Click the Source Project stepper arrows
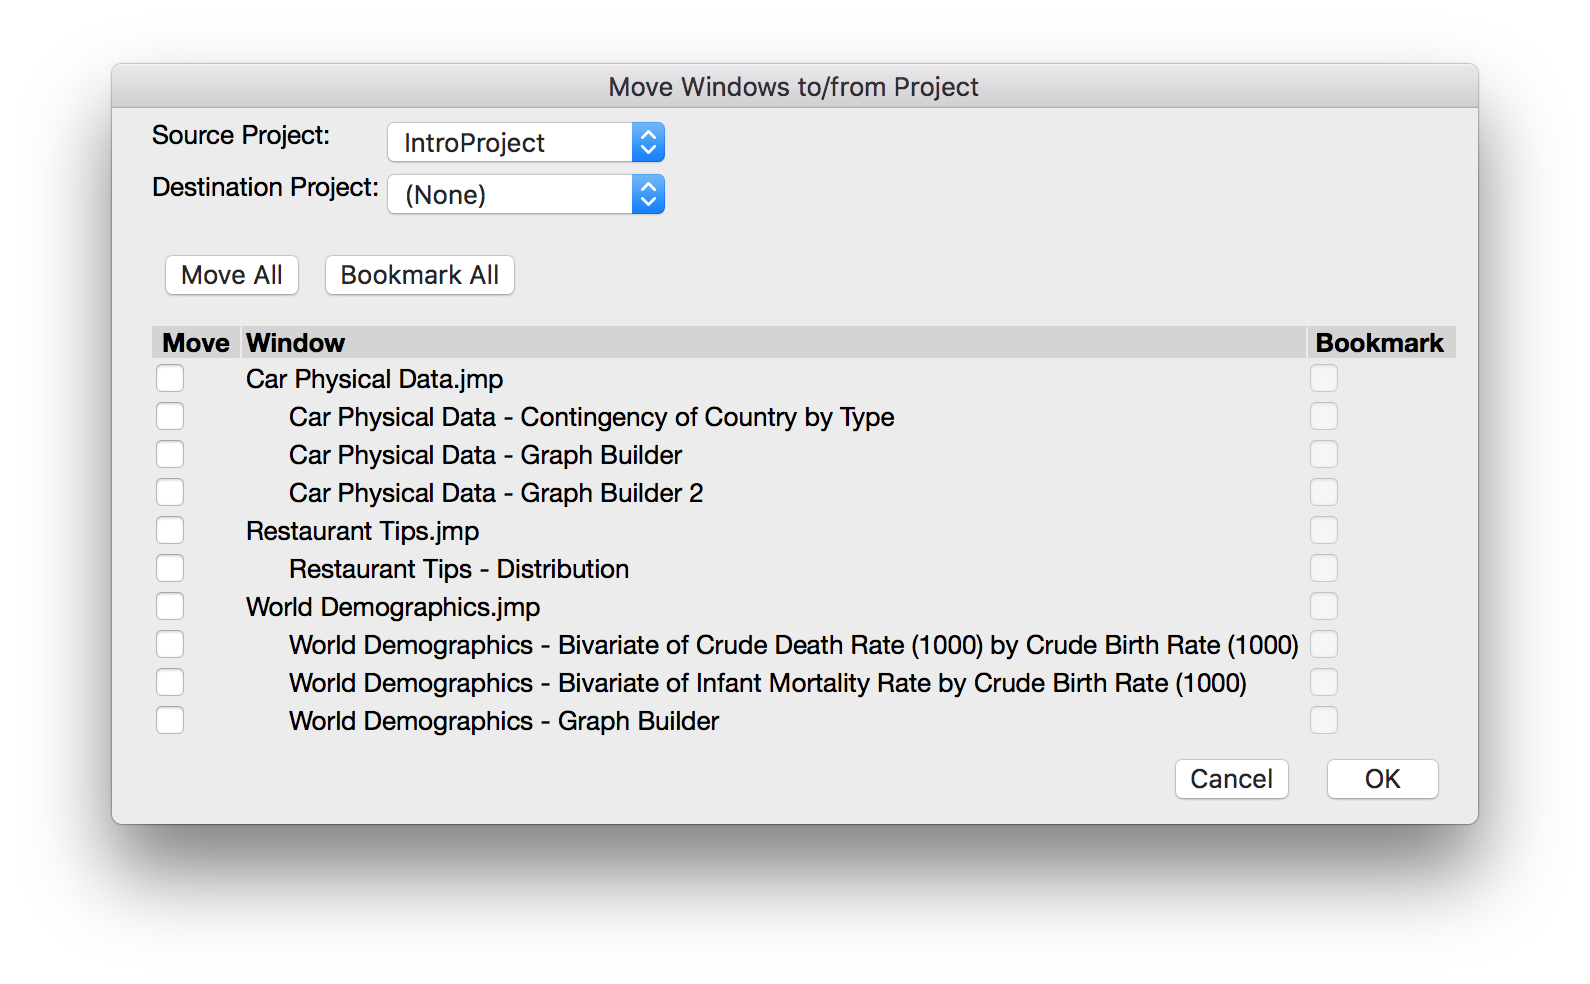The image size is (1590, 984). click(648, 142)
